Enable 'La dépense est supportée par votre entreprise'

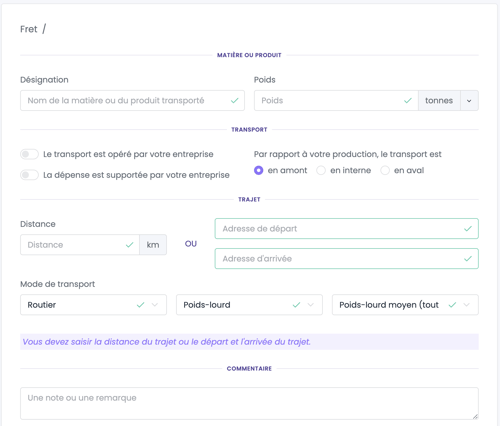(x=29, y=175)
